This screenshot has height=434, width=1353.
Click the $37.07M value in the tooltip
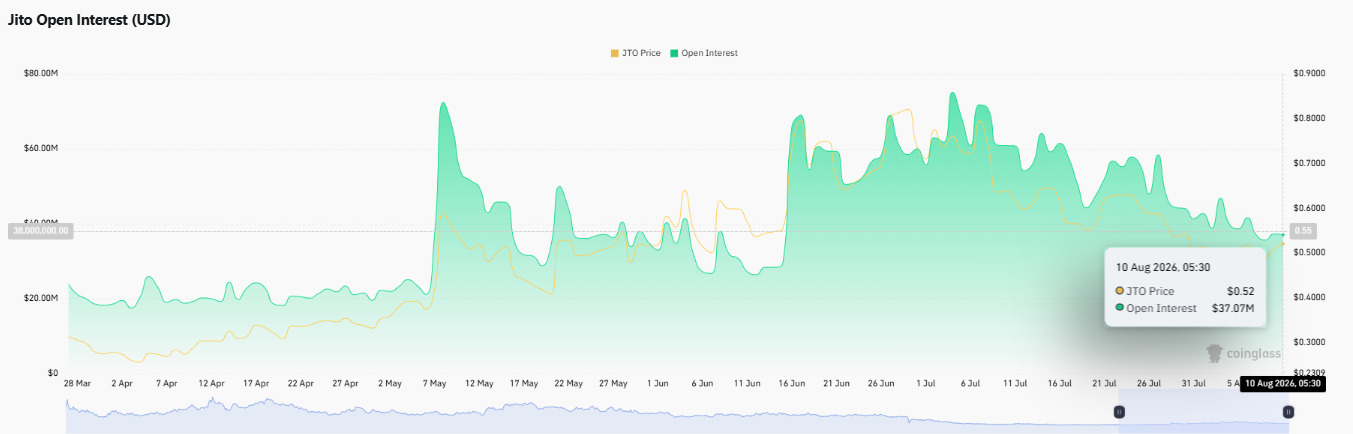1234,308
